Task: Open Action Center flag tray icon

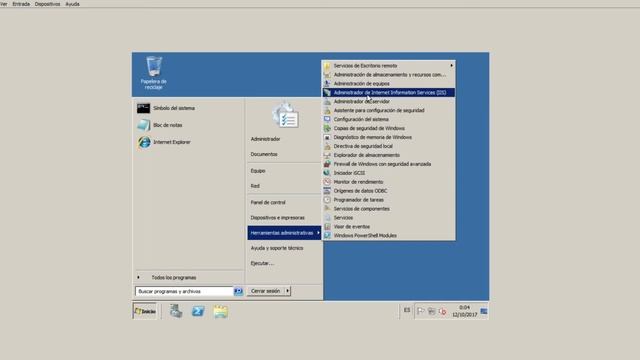Action: coord(420,311)
